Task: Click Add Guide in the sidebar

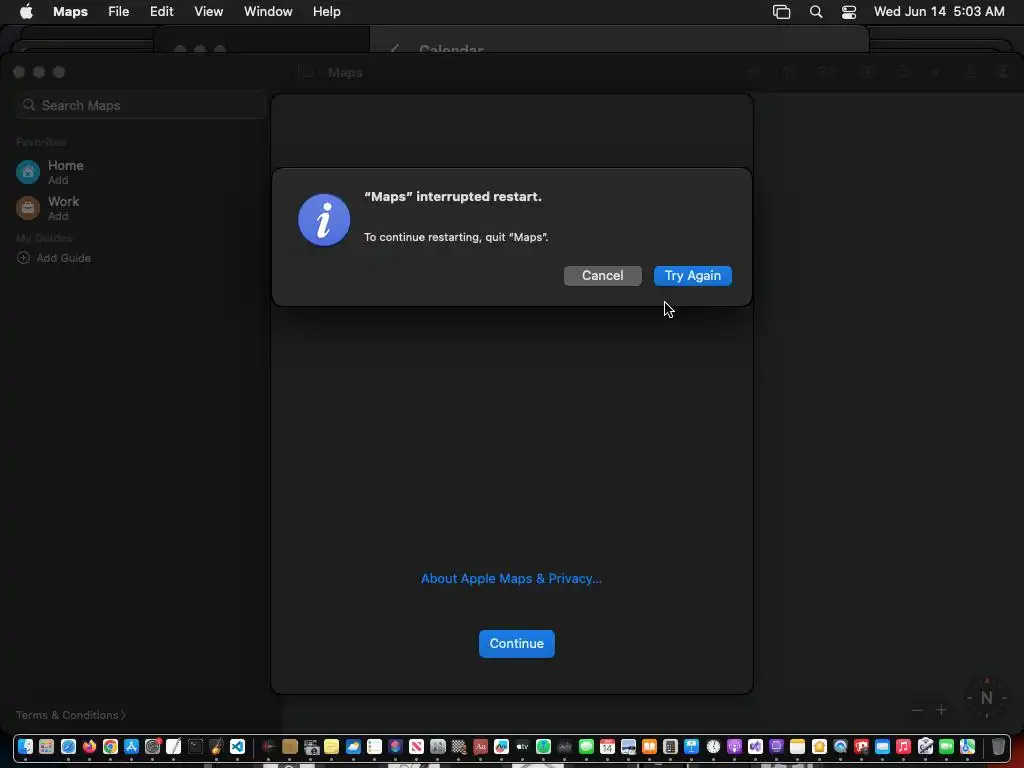Action: pyautogui.click(x=54, y=258)
